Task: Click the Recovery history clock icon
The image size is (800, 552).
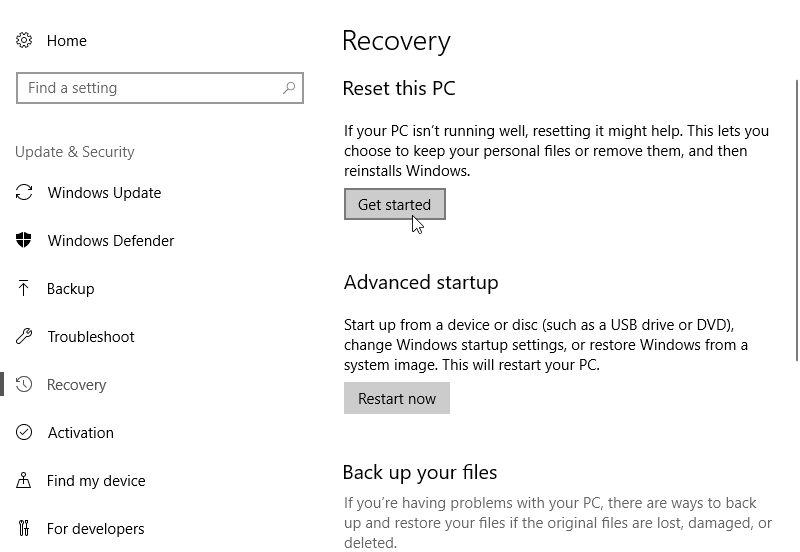Action: pyautogui.click(x=24, y=385)
